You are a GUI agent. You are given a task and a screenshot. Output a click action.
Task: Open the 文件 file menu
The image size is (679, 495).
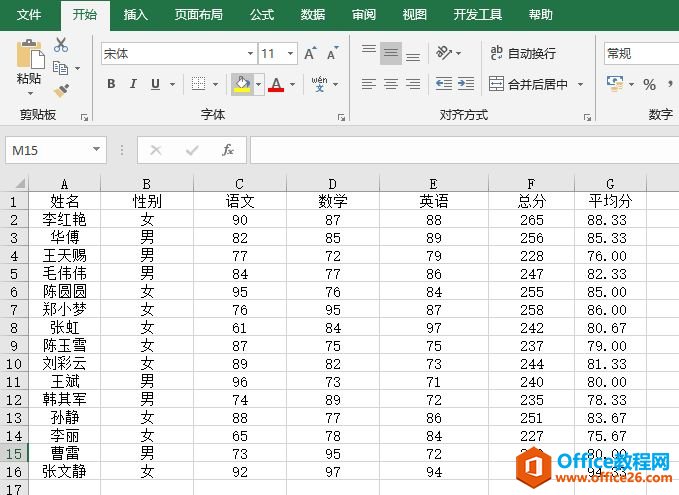29,15
